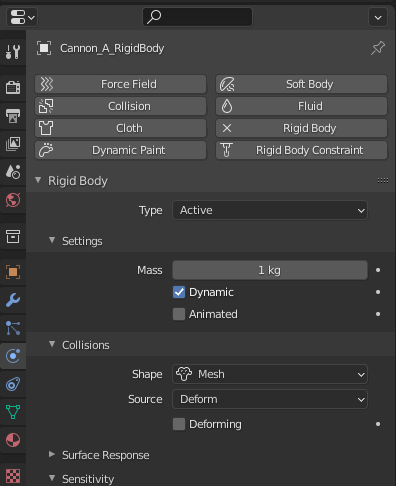This screenshot has height=486, width=396.
Task: Open the Tool properties tab
Action: 13,52
